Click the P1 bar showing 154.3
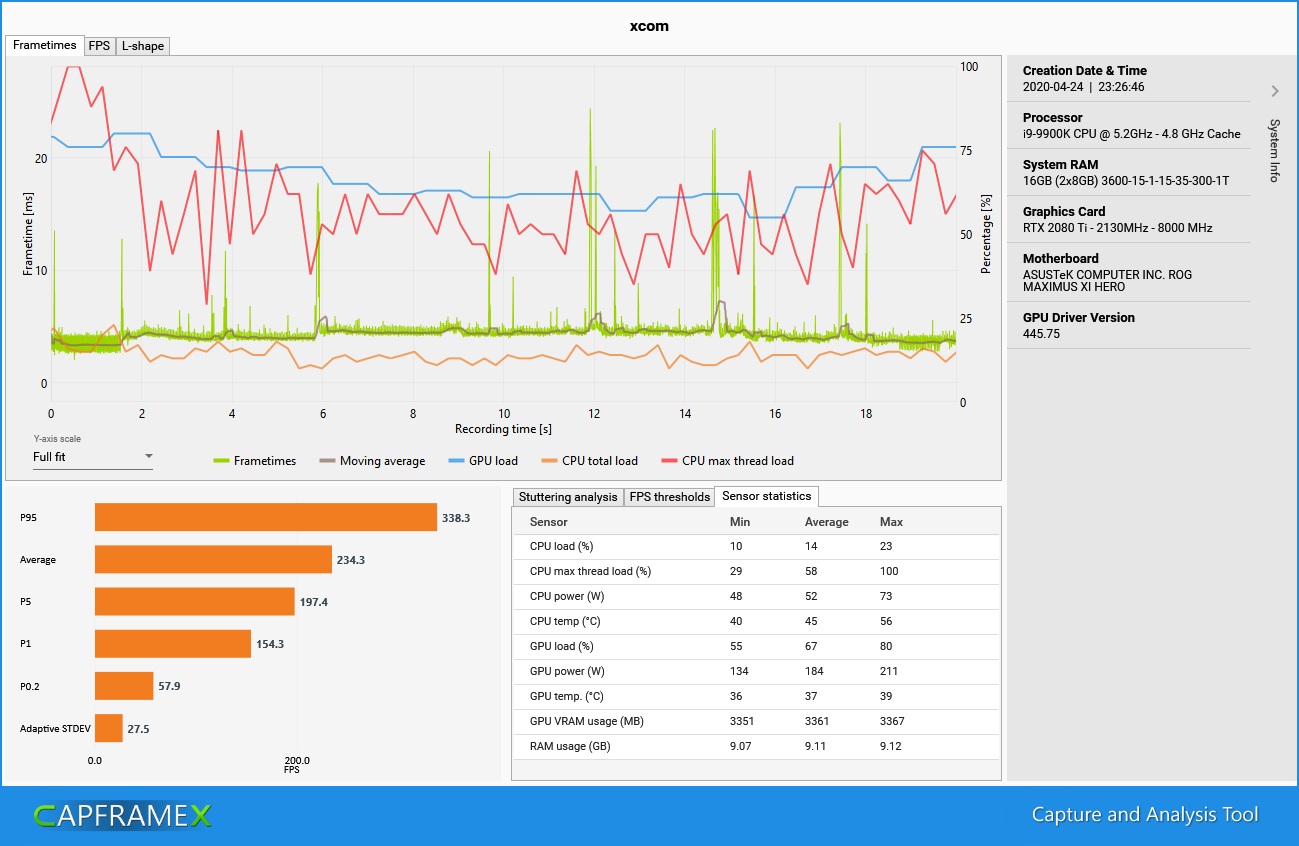1299x846 pixels. [x=173, y=643]
